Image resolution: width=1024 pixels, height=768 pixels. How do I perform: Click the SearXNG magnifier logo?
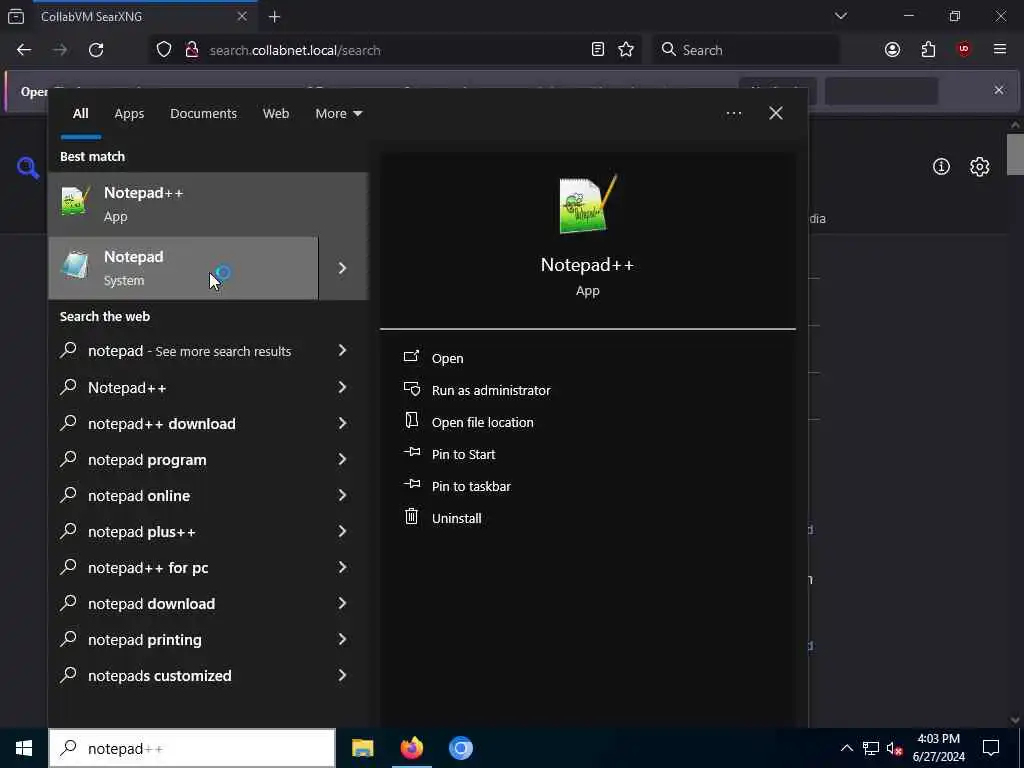(27, 168)
